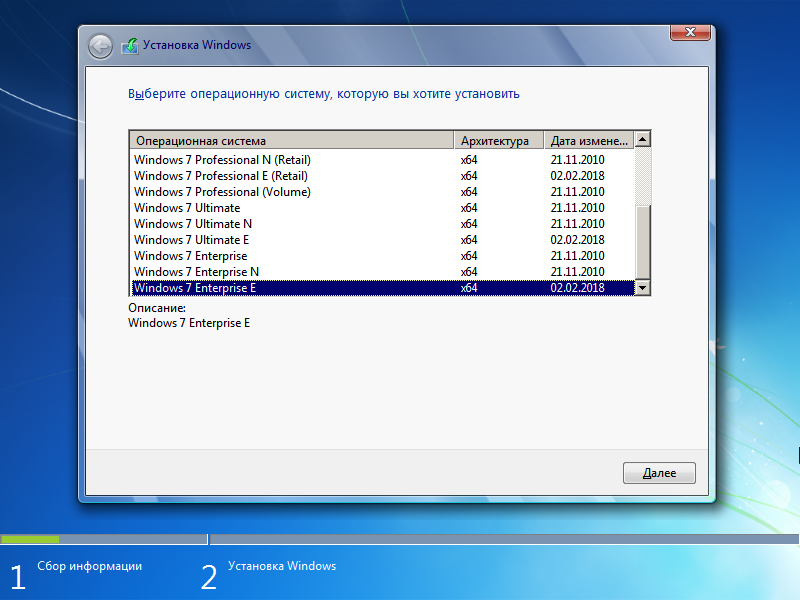Click the Далее button
The width and height of the screenshot is (800, 600).
659,473
